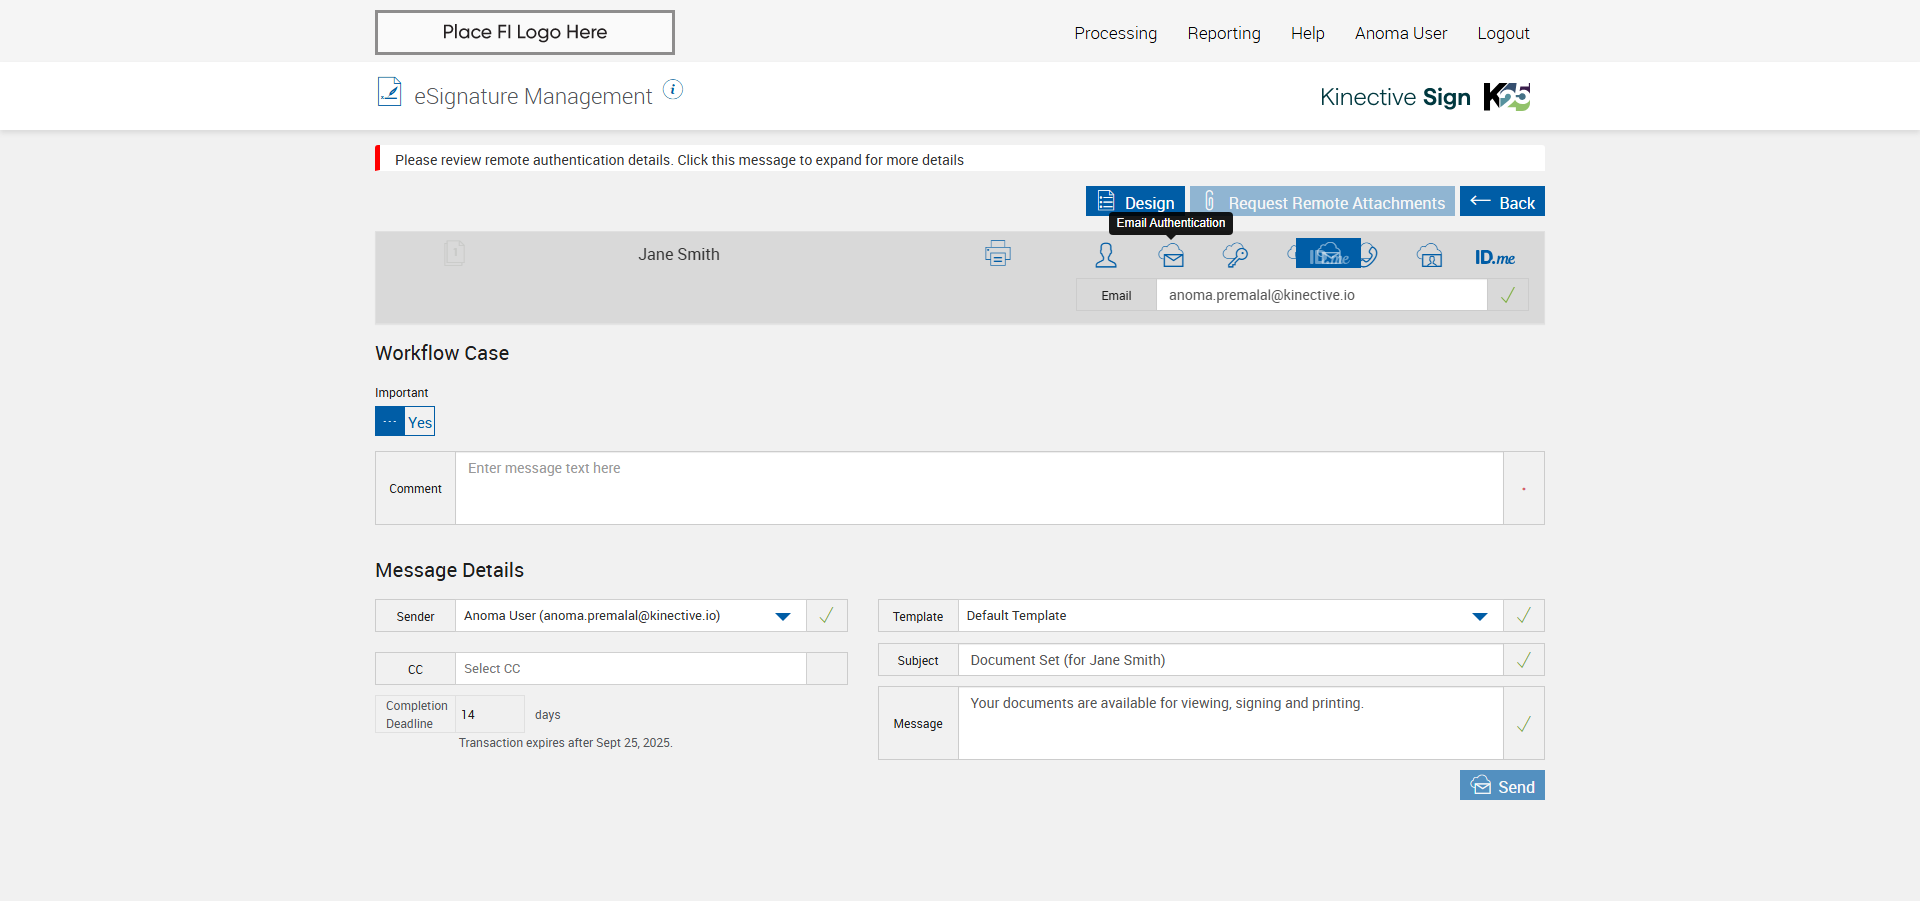Open the Reporting menu
Screen dimensions: 1920x901
tap(1223, 33)
